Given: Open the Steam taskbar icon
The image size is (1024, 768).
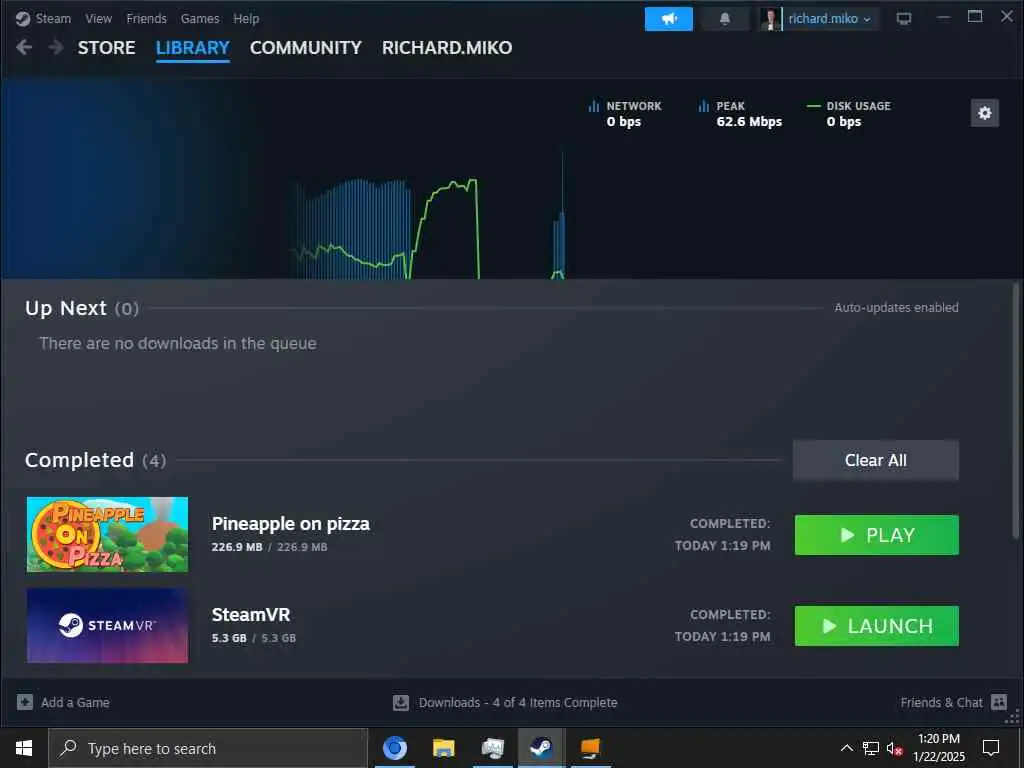Looking at the screenshot, I should tap(541, 748).
